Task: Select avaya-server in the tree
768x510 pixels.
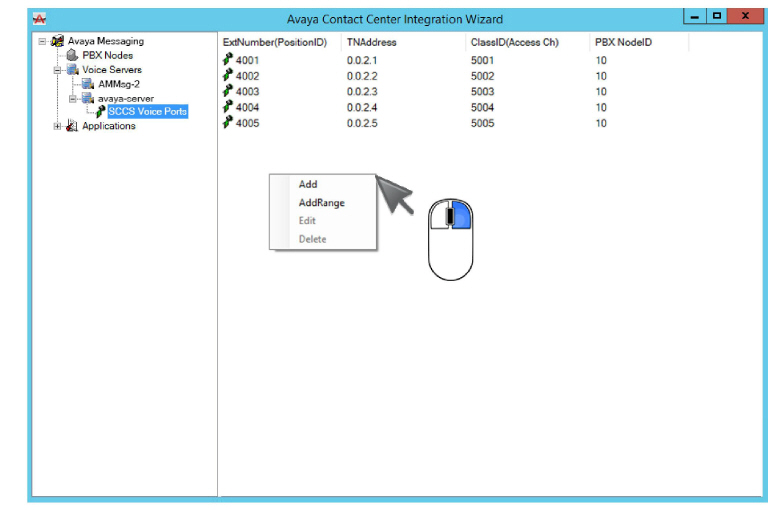Action: (x=125, y=98)
